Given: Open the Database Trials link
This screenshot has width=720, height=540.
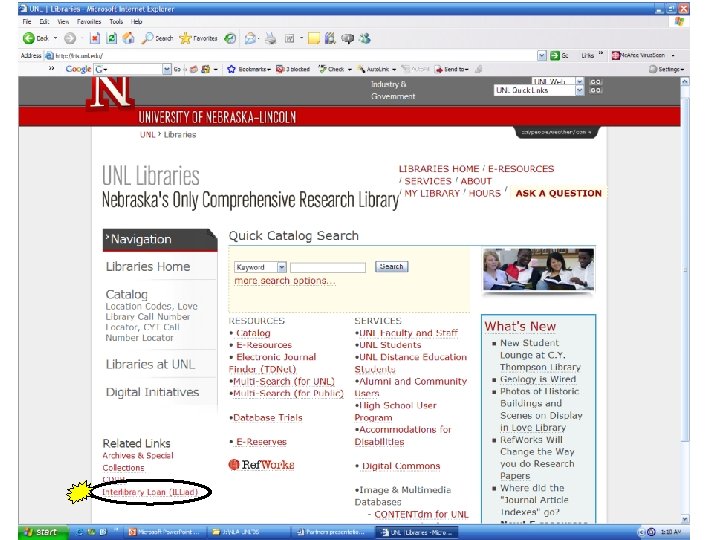Looking at the screenshot, I should (x=268, y=418).
